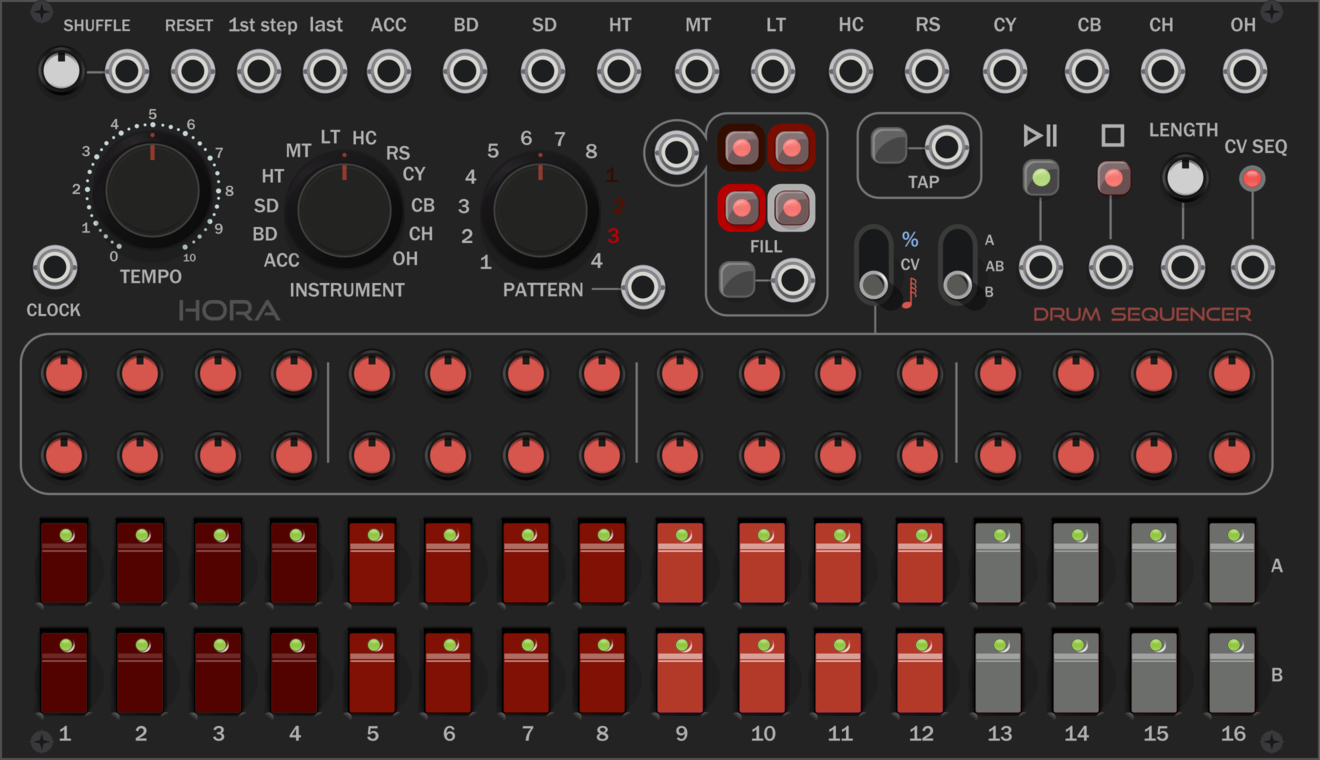
Task: Toggle step 16 in row A
Action: point(1232,562)
